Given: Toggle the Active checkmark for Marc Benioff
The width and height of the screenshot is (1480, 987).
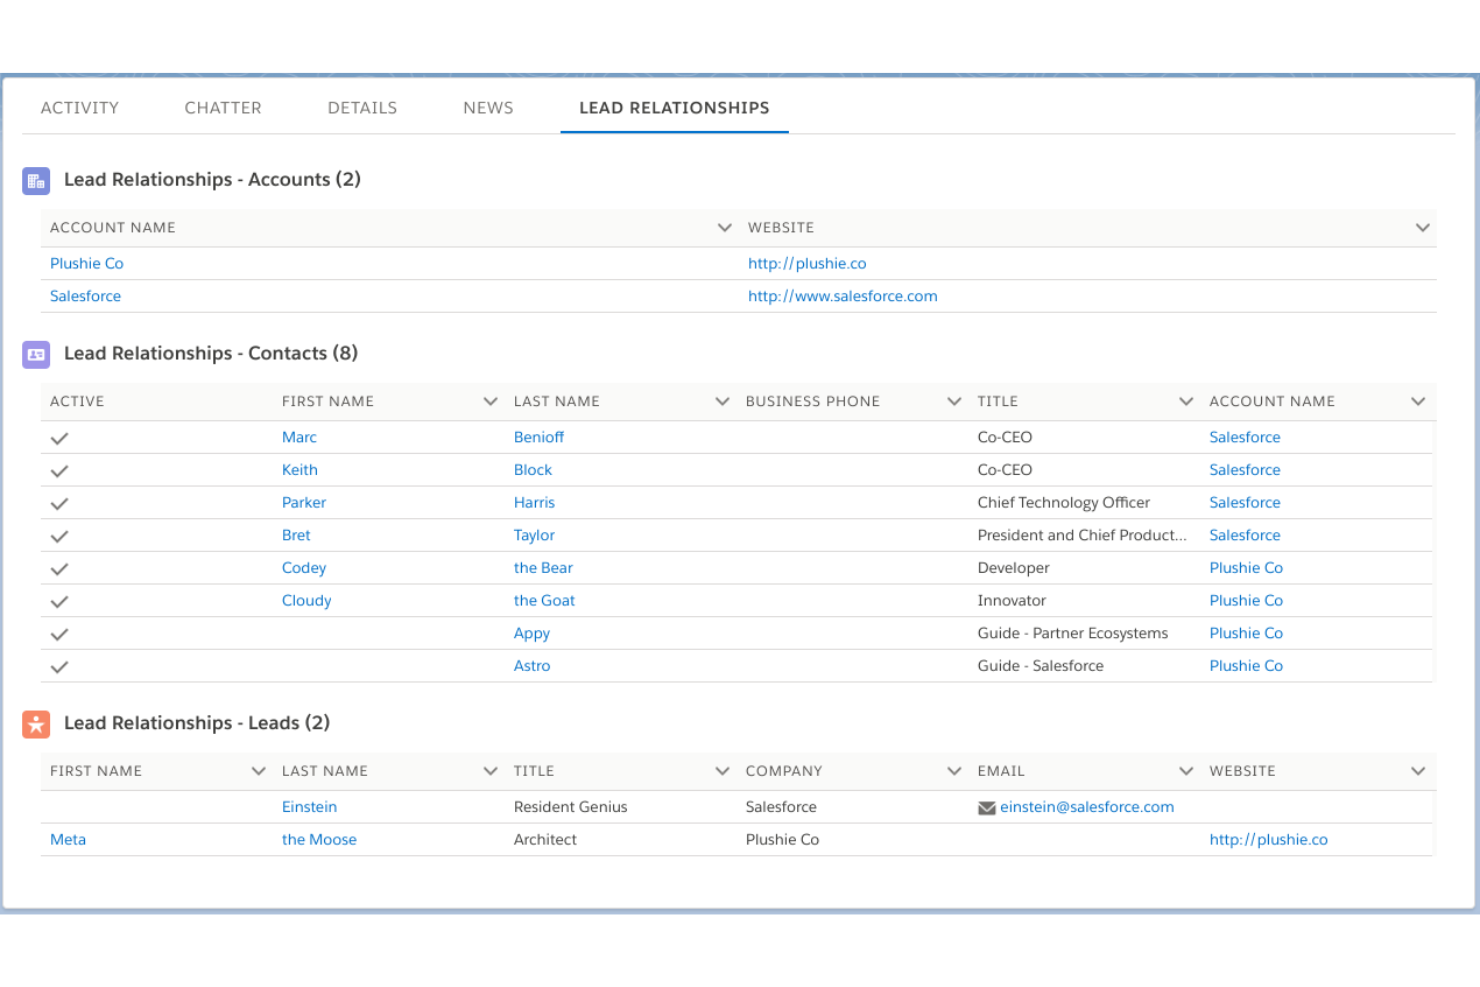Looking at the screenshot, I should [x=59, y=437].
